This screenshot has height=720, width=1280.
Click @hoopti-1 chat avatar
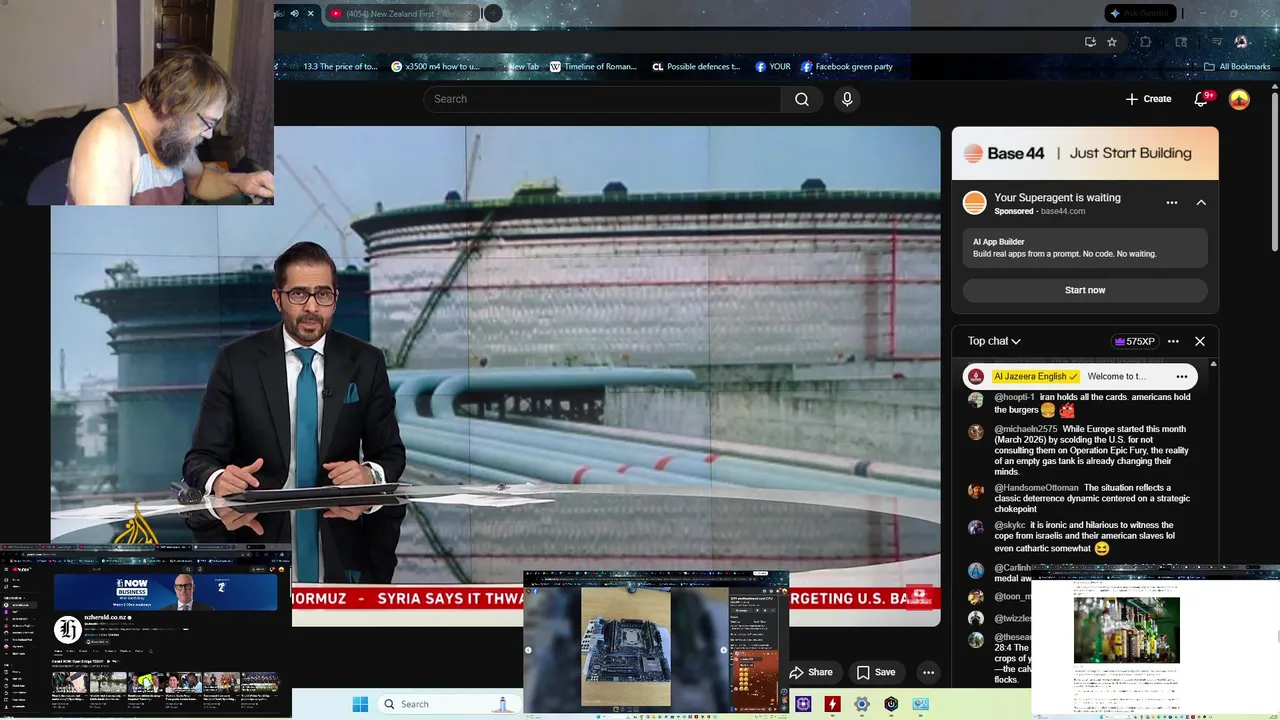[x=976, y=400]
